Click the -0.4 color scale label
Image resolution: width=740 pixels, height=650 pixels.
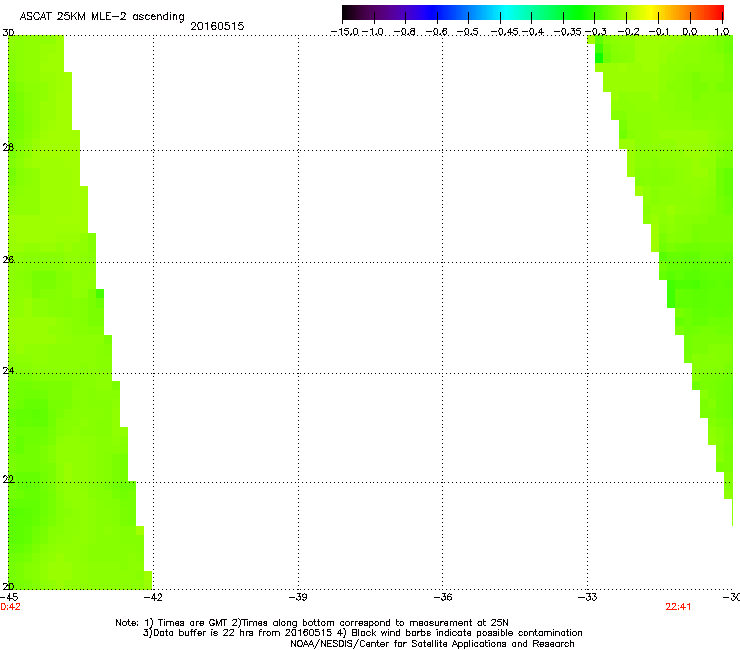point(532,32)
